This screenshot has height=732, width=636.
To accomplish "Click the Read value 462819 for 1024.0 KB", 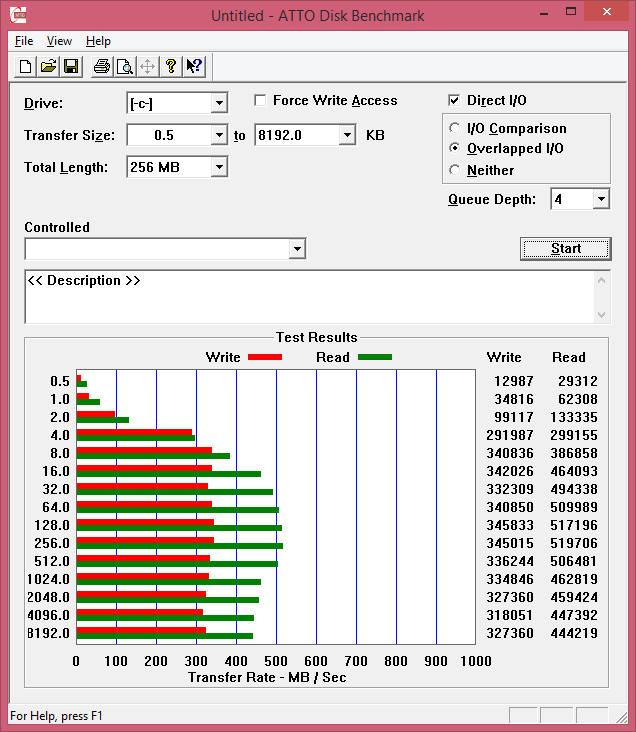I will 573,579.
